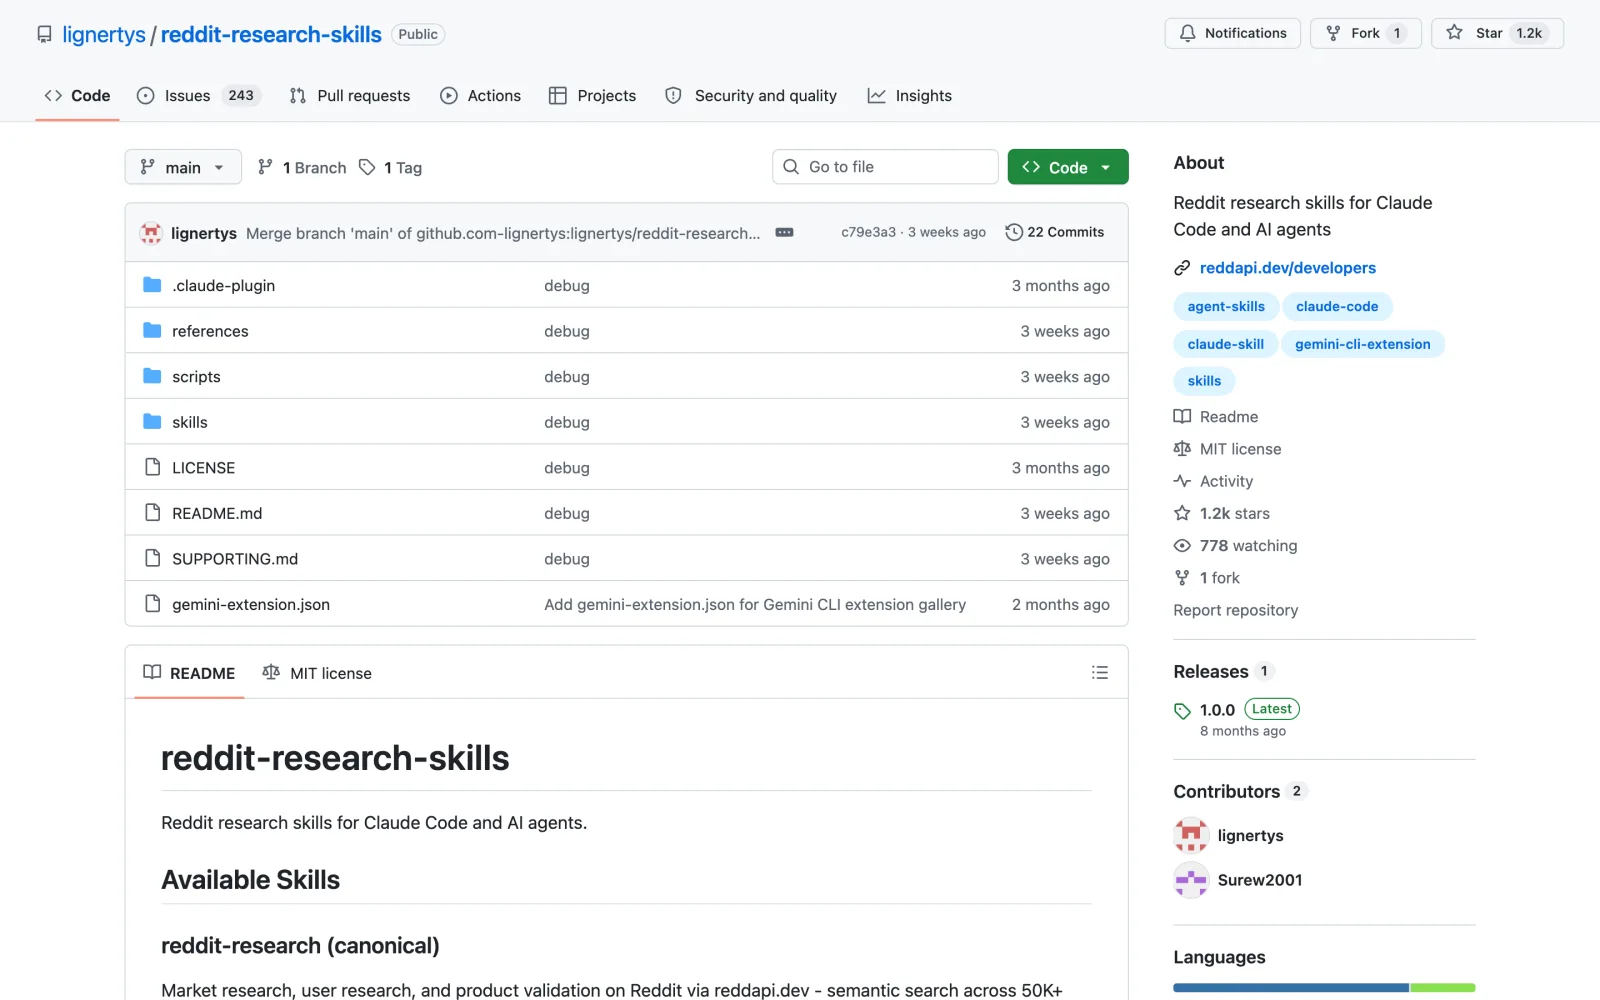Open the README.md file

click(217, 513)
